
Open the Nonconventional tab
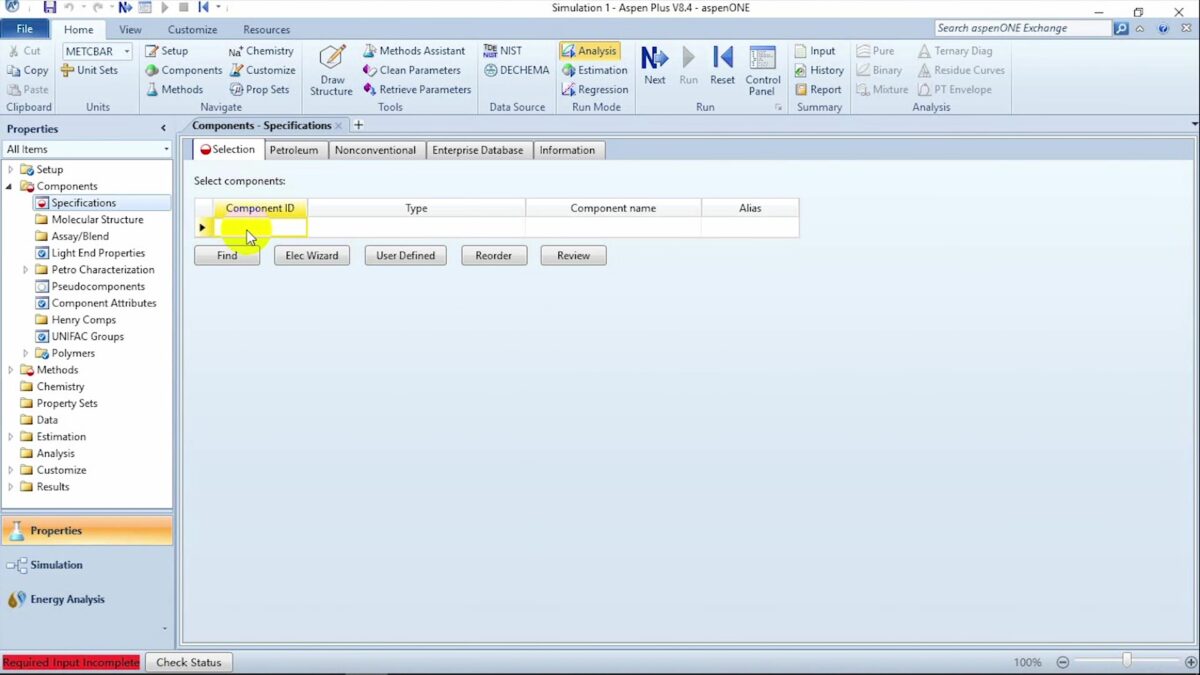(375, 150)
